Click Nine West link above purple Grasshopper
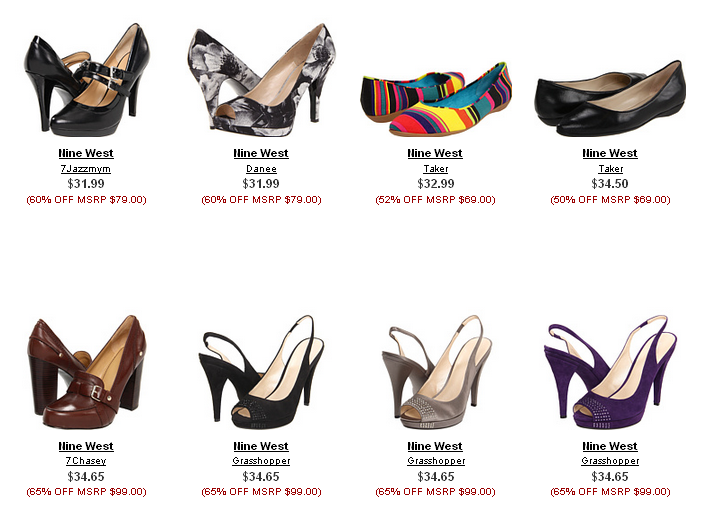The width and height of the screenshot is (711, 511). pyautogui.click(x=610, y=446)
